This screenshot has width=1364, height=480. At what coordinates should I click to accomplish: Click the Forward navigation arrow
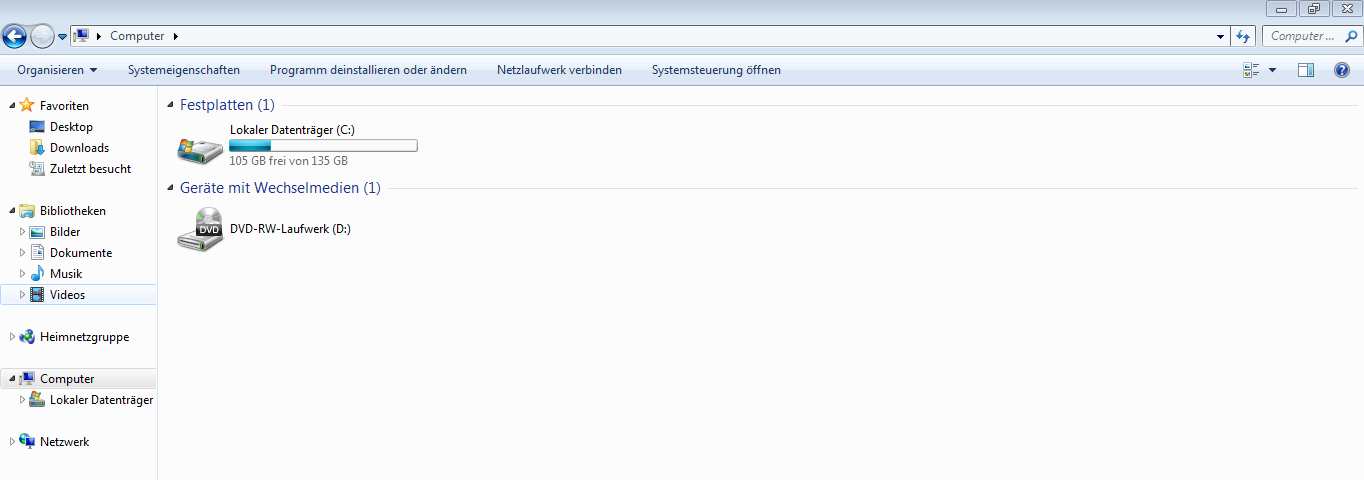pyautogui.click(x=42, y=37)
